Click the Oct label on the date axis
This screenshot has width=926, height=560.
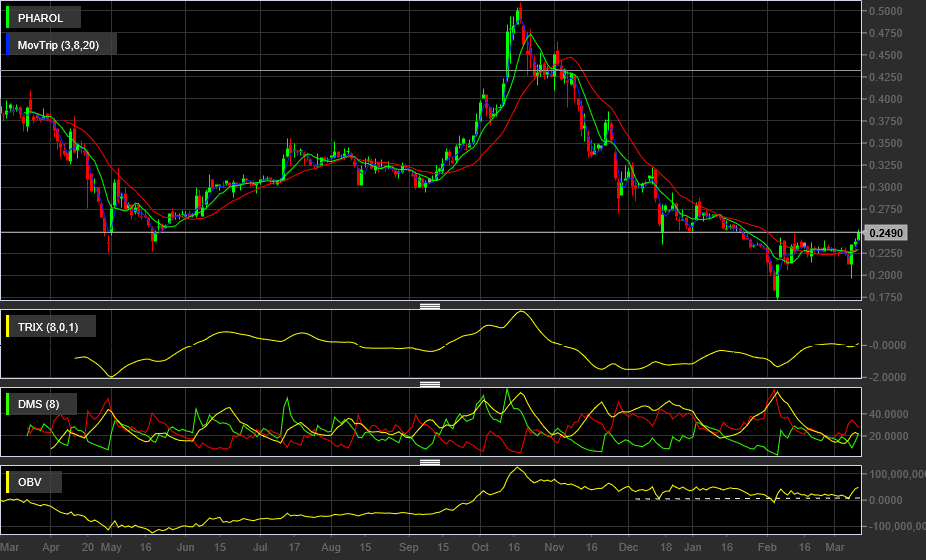tap(480, 548)
